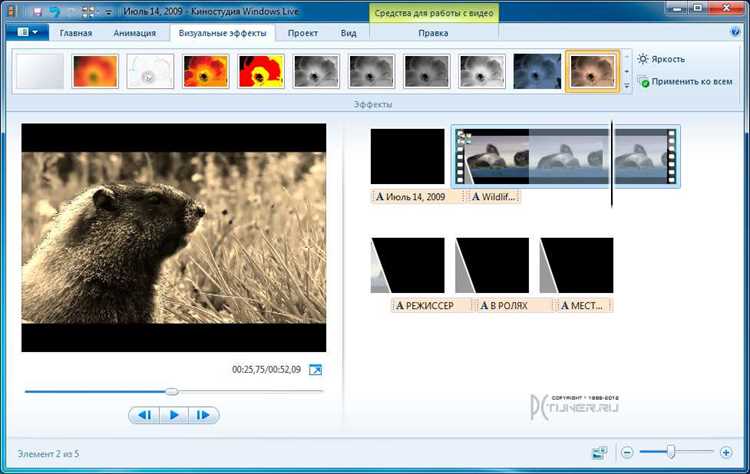Screen dimensions: 750x474
Task: Expand the effects gallery more arrow
Action: click(x=627, y=87)
